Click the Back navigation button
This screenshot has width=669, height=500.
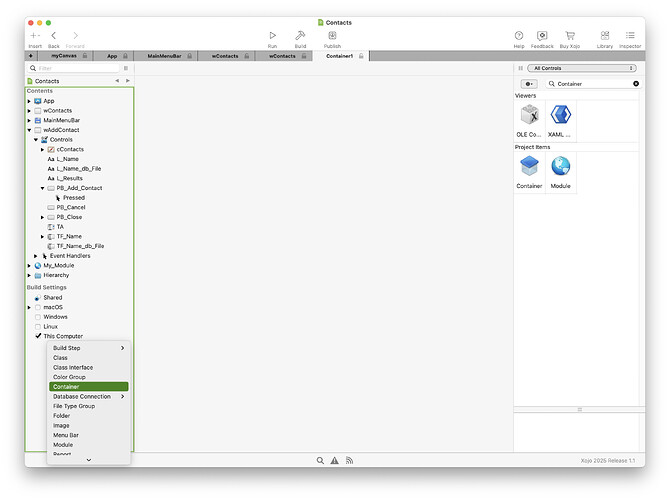click(x=54, y=35)
